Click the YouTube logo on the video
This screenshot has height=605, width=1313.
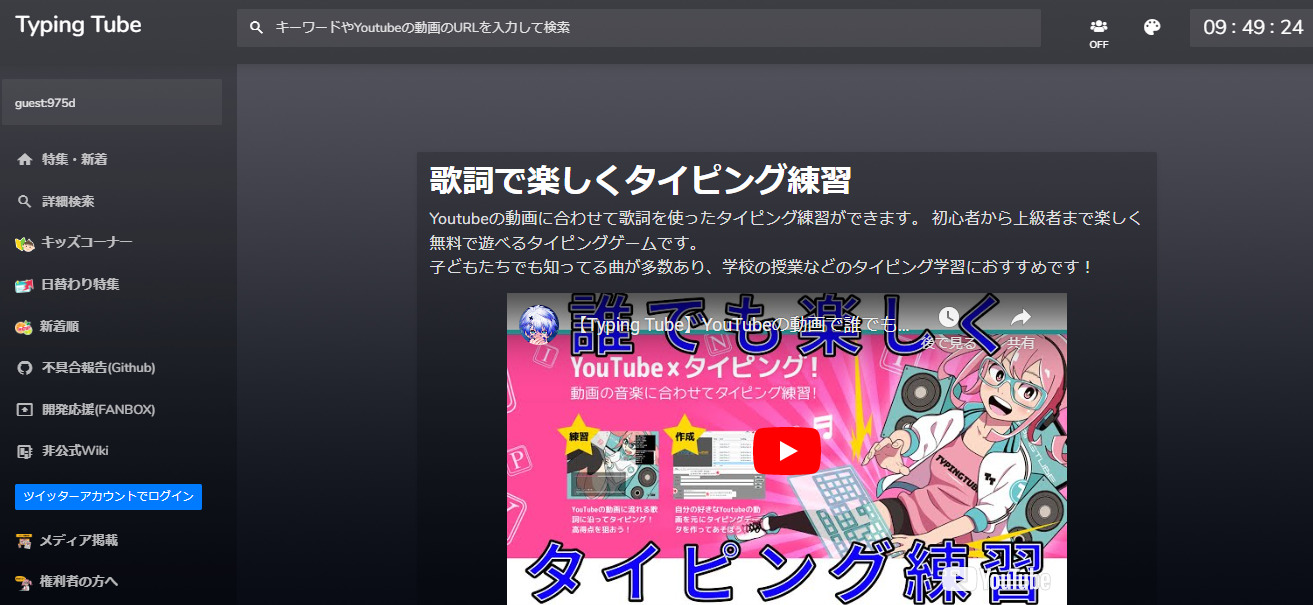click(996, 580)
